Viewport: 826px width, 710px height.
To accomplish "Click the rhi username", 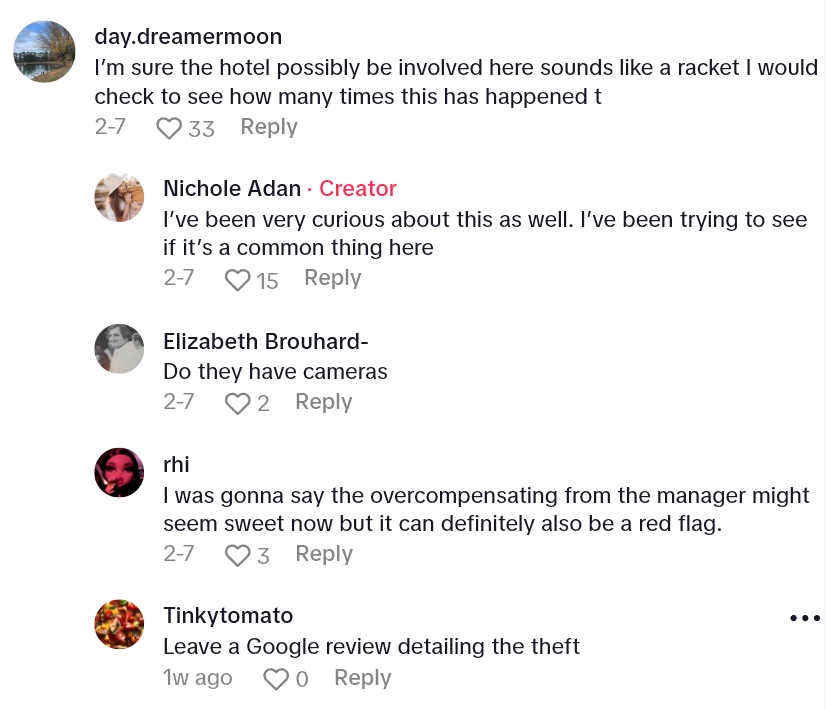I will pyautogui.click(x=176, y=464).
